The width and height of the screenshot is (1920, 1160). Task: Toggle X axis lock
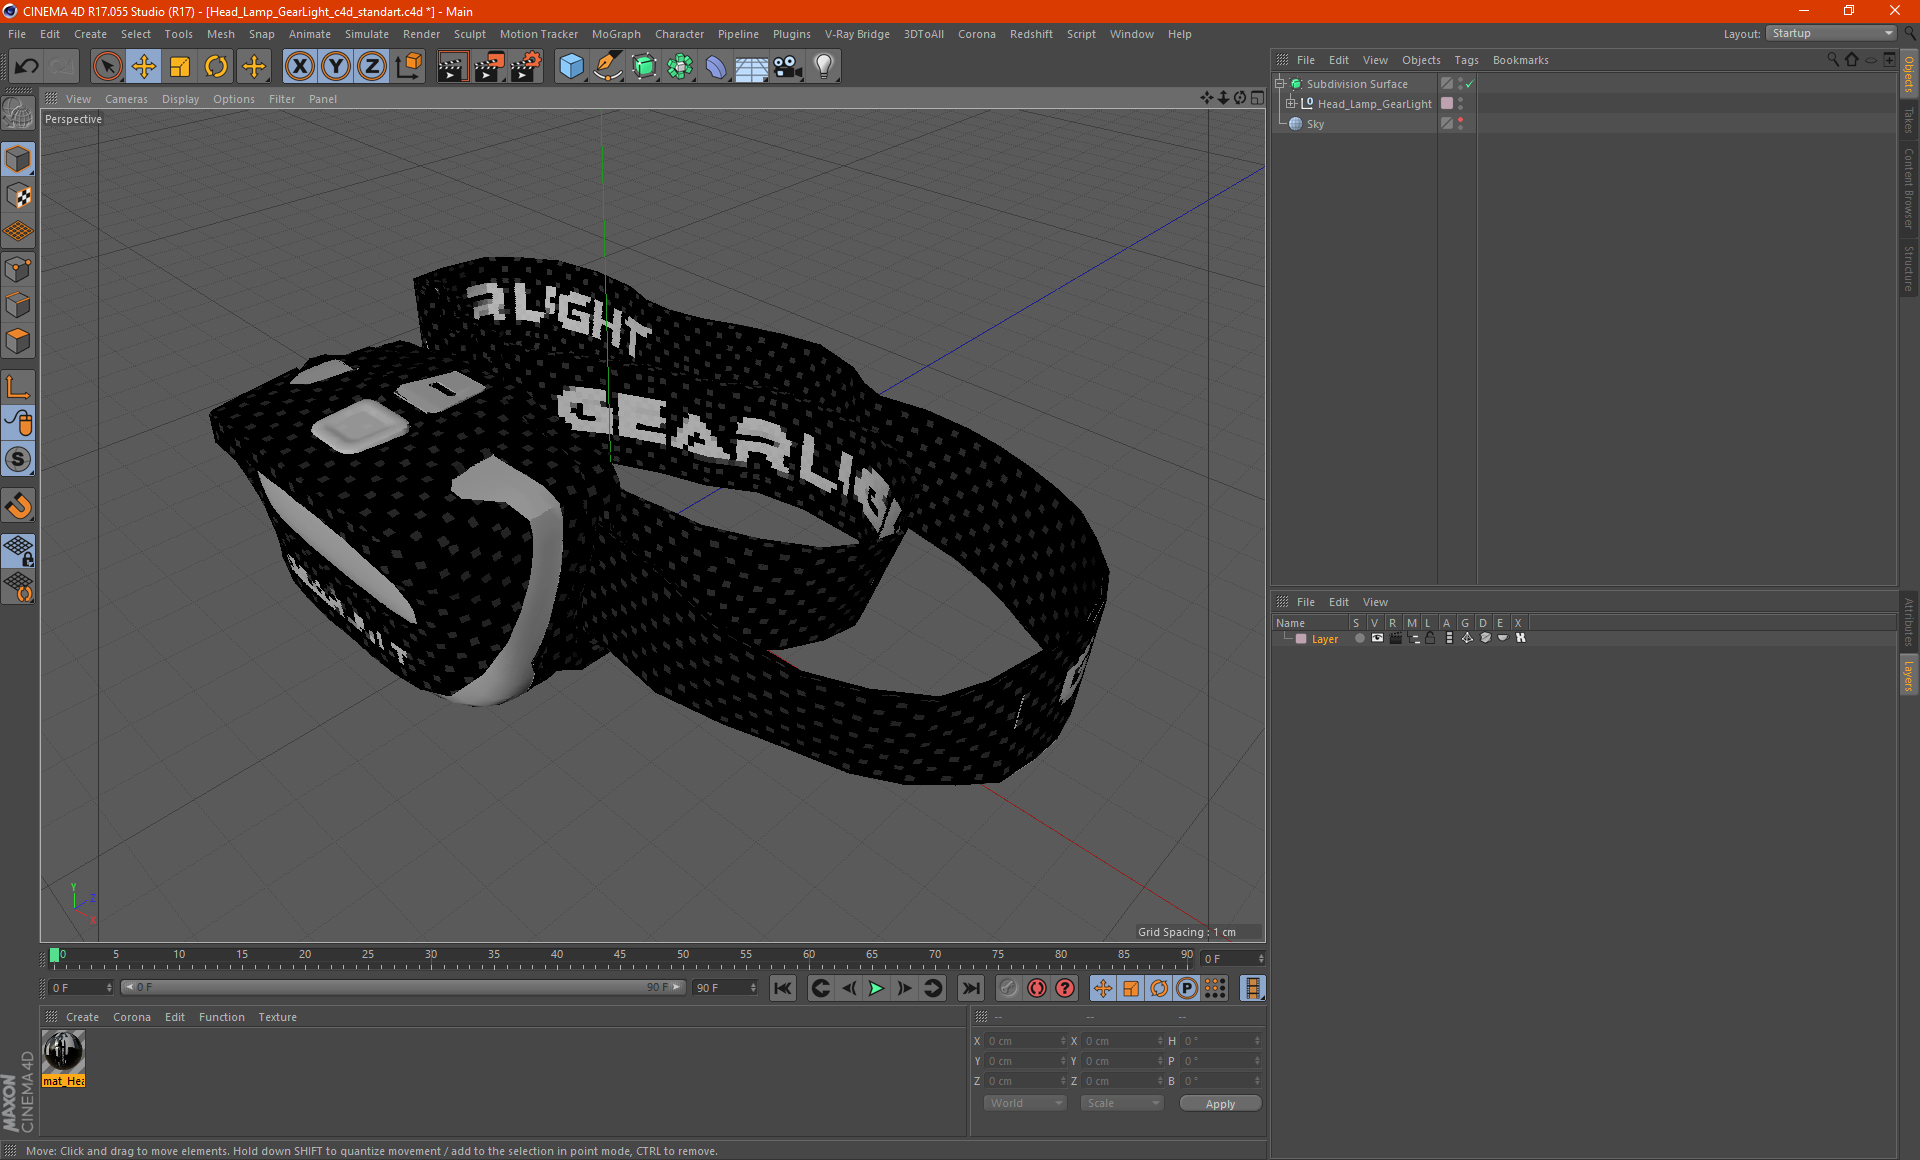click(299, 67)
